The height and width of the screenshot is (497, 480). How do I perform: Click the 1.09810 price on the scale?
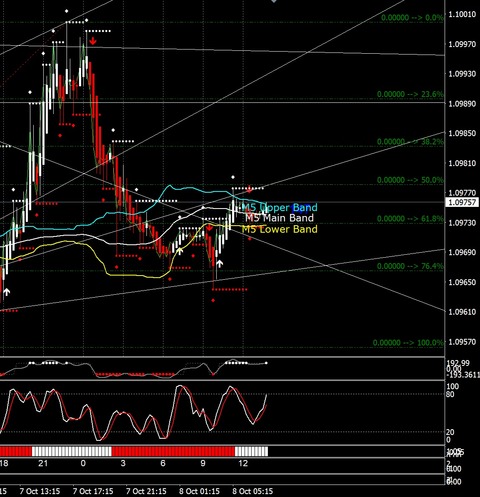point(462,163)
